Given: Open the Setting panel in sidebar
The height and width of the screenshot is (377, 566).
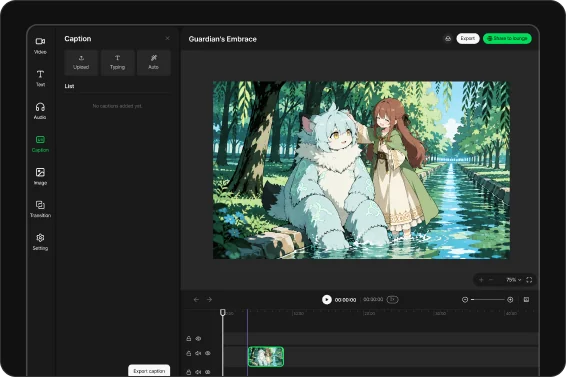Looking at the screenshot, I should tap(40, 242).
